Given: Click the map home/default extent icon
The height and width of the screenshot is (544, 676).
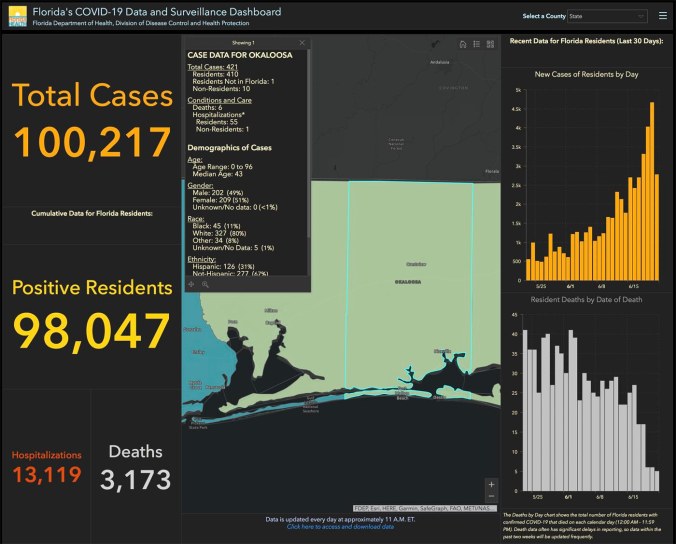Looking at the screenshot, I should [x=462, y=44].
